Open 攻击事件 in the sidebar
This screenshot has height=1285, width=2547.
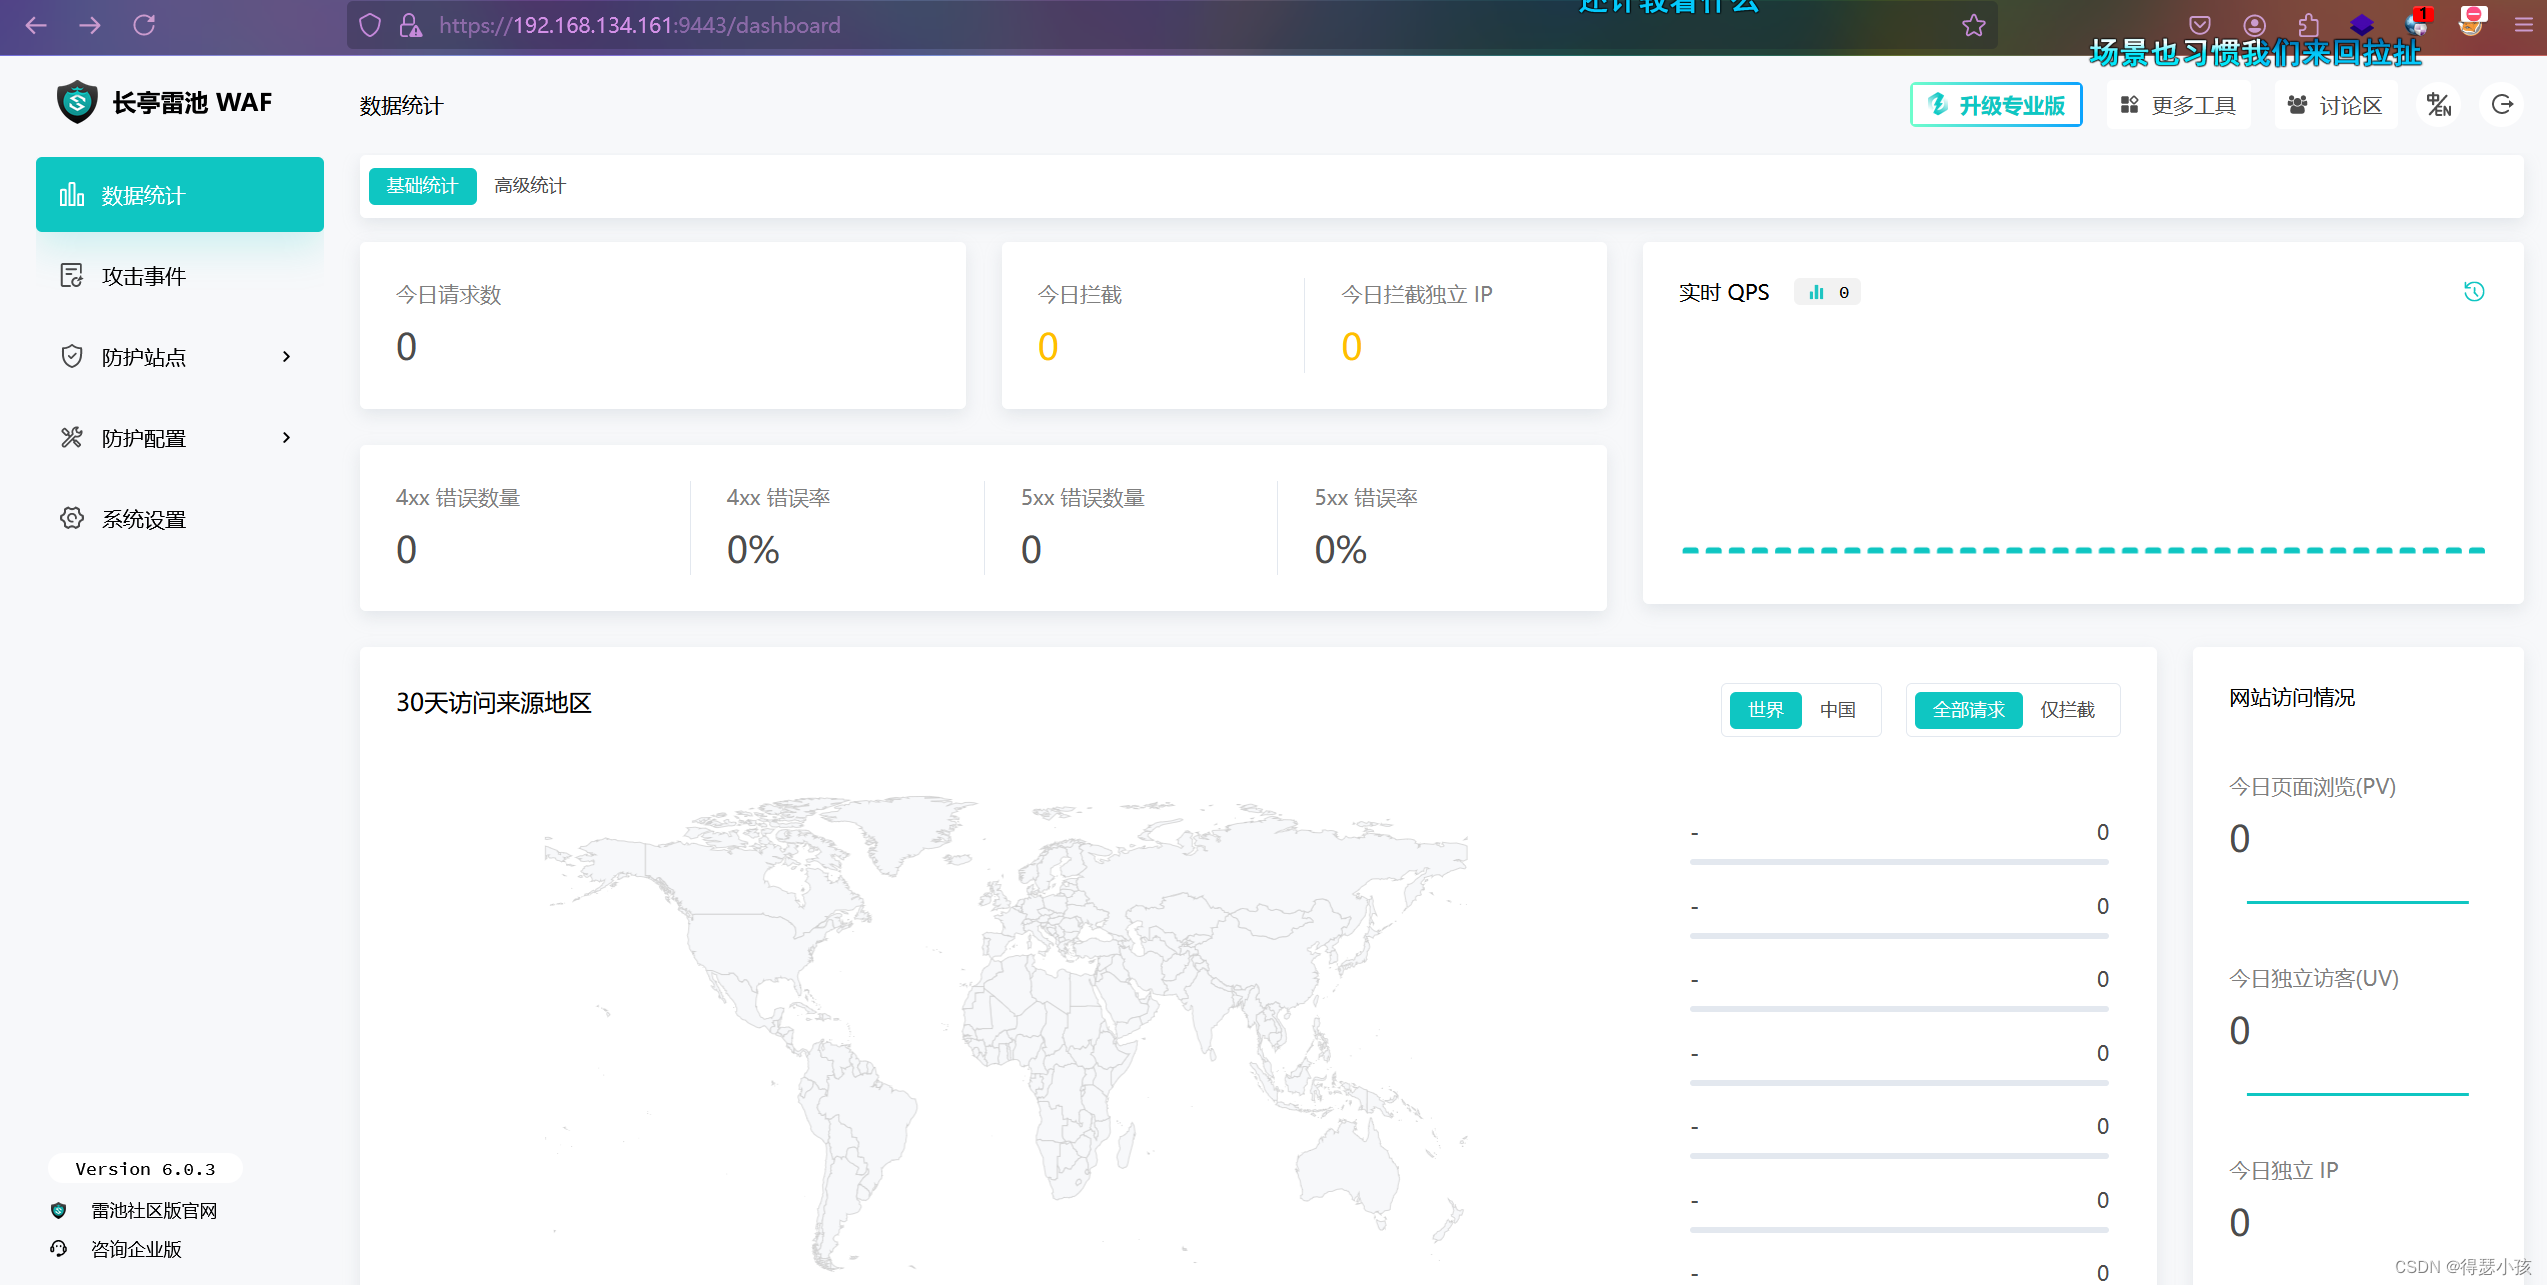[x=143, y=276]
